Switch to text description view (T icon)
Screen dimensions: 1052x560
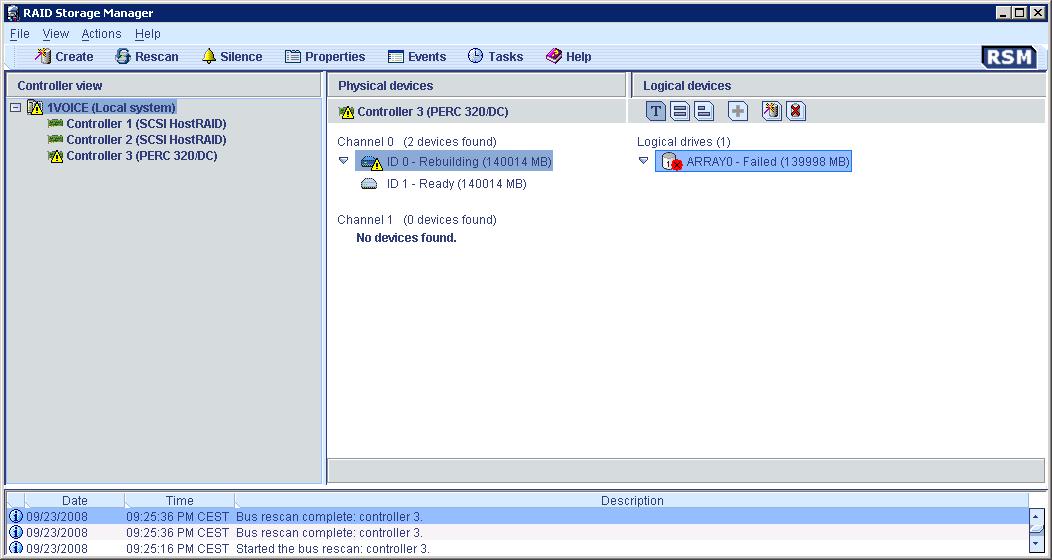(x=655, y=111)
